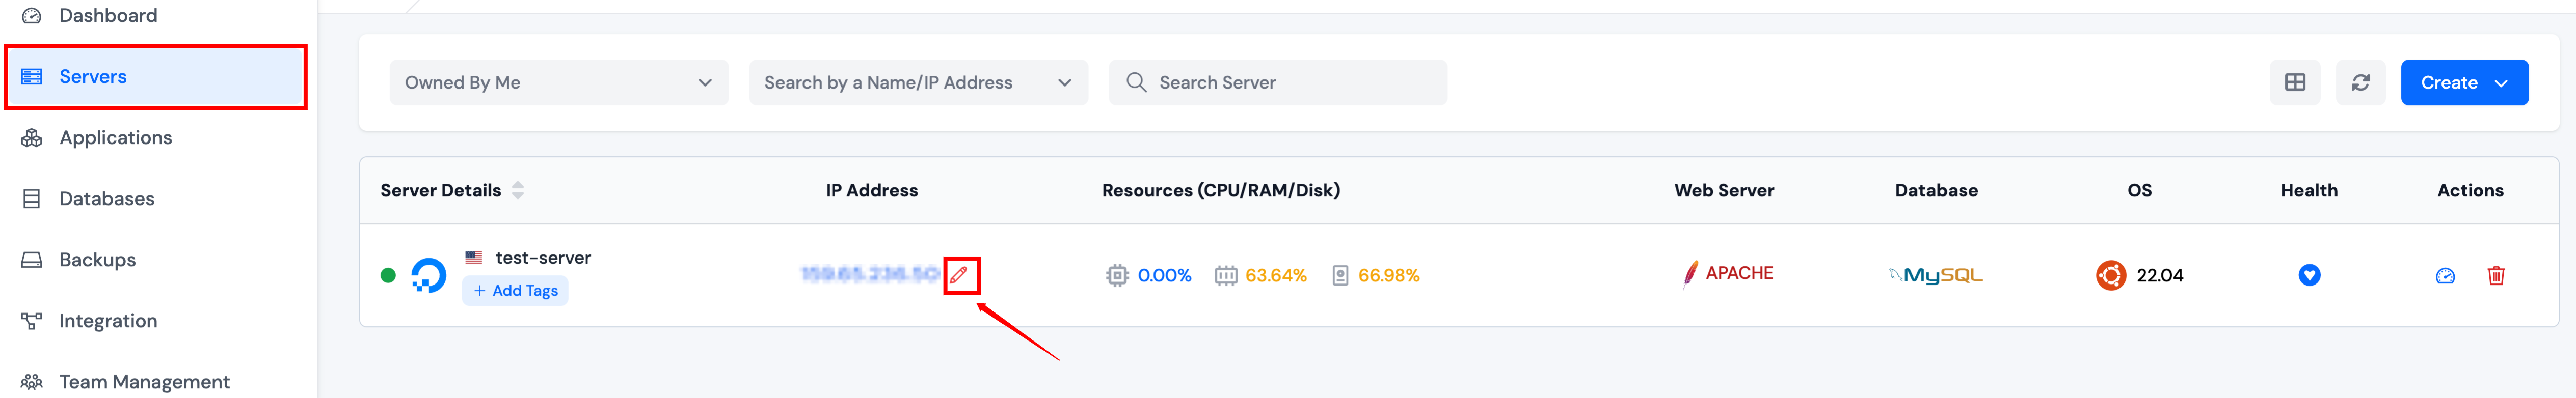2576x398 pixels.
Task: Go to Applications in sidebar
Action: [x=115, y=138]
